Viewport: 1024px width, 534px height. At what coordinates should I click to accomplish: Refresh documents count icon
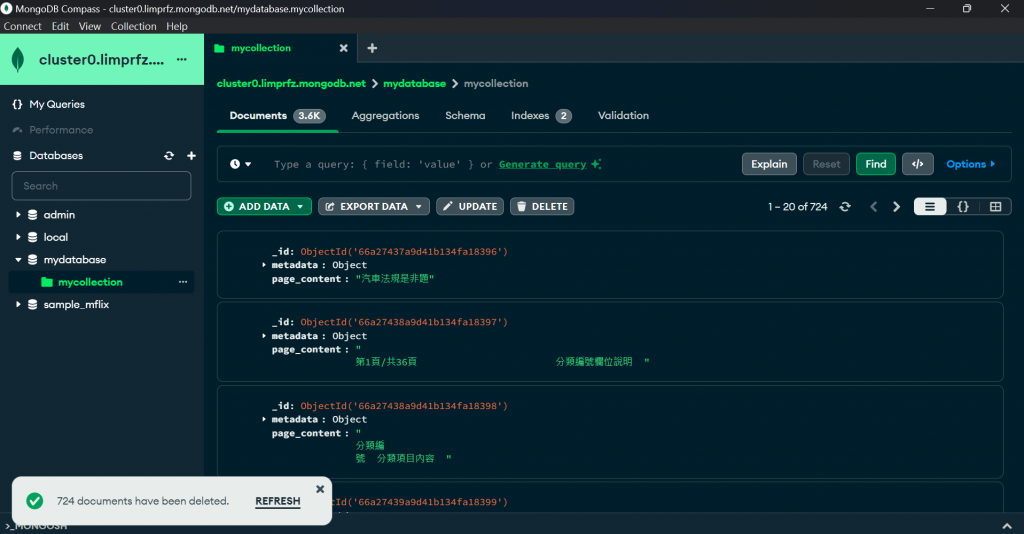pyautogui.click(x=845, y=206)
